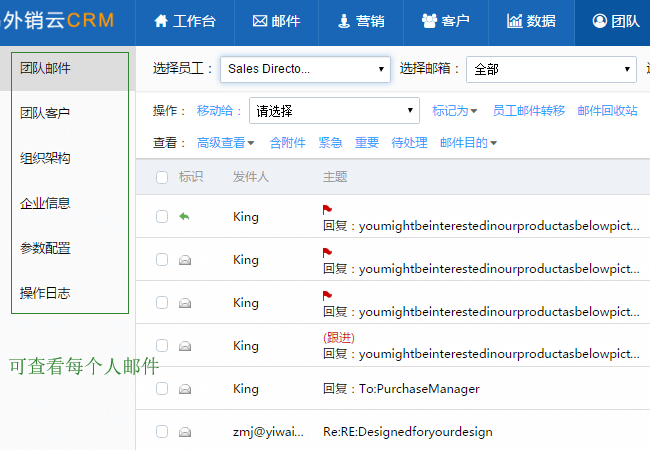Open the Re:RE:Designedforyourdesign mail

408,432
